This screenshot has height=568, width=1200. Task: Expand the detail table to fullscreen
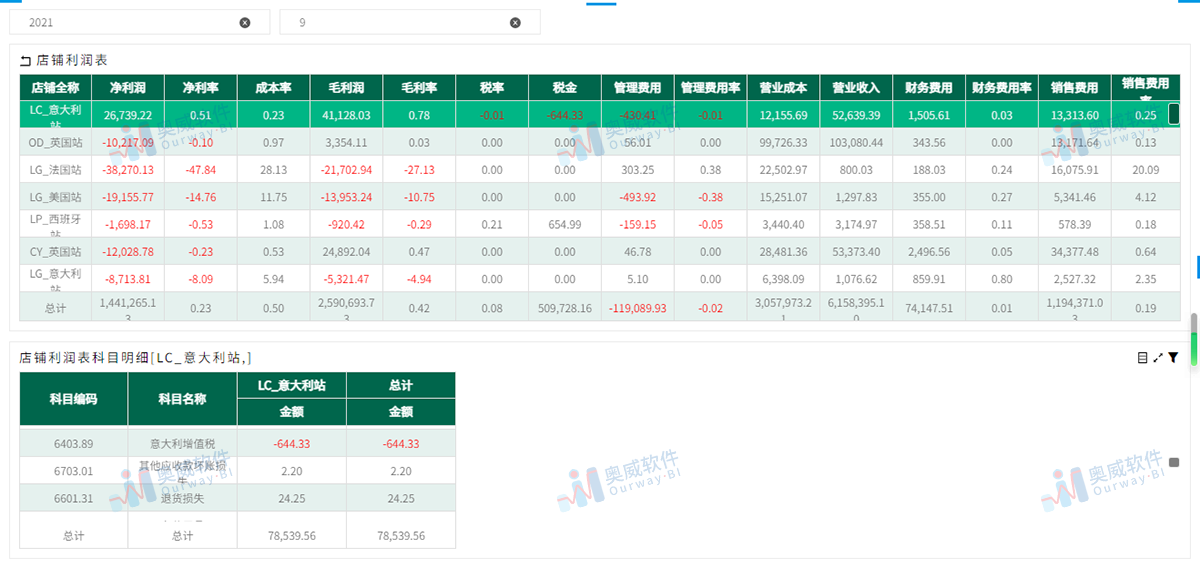(x=1158, y=357)
